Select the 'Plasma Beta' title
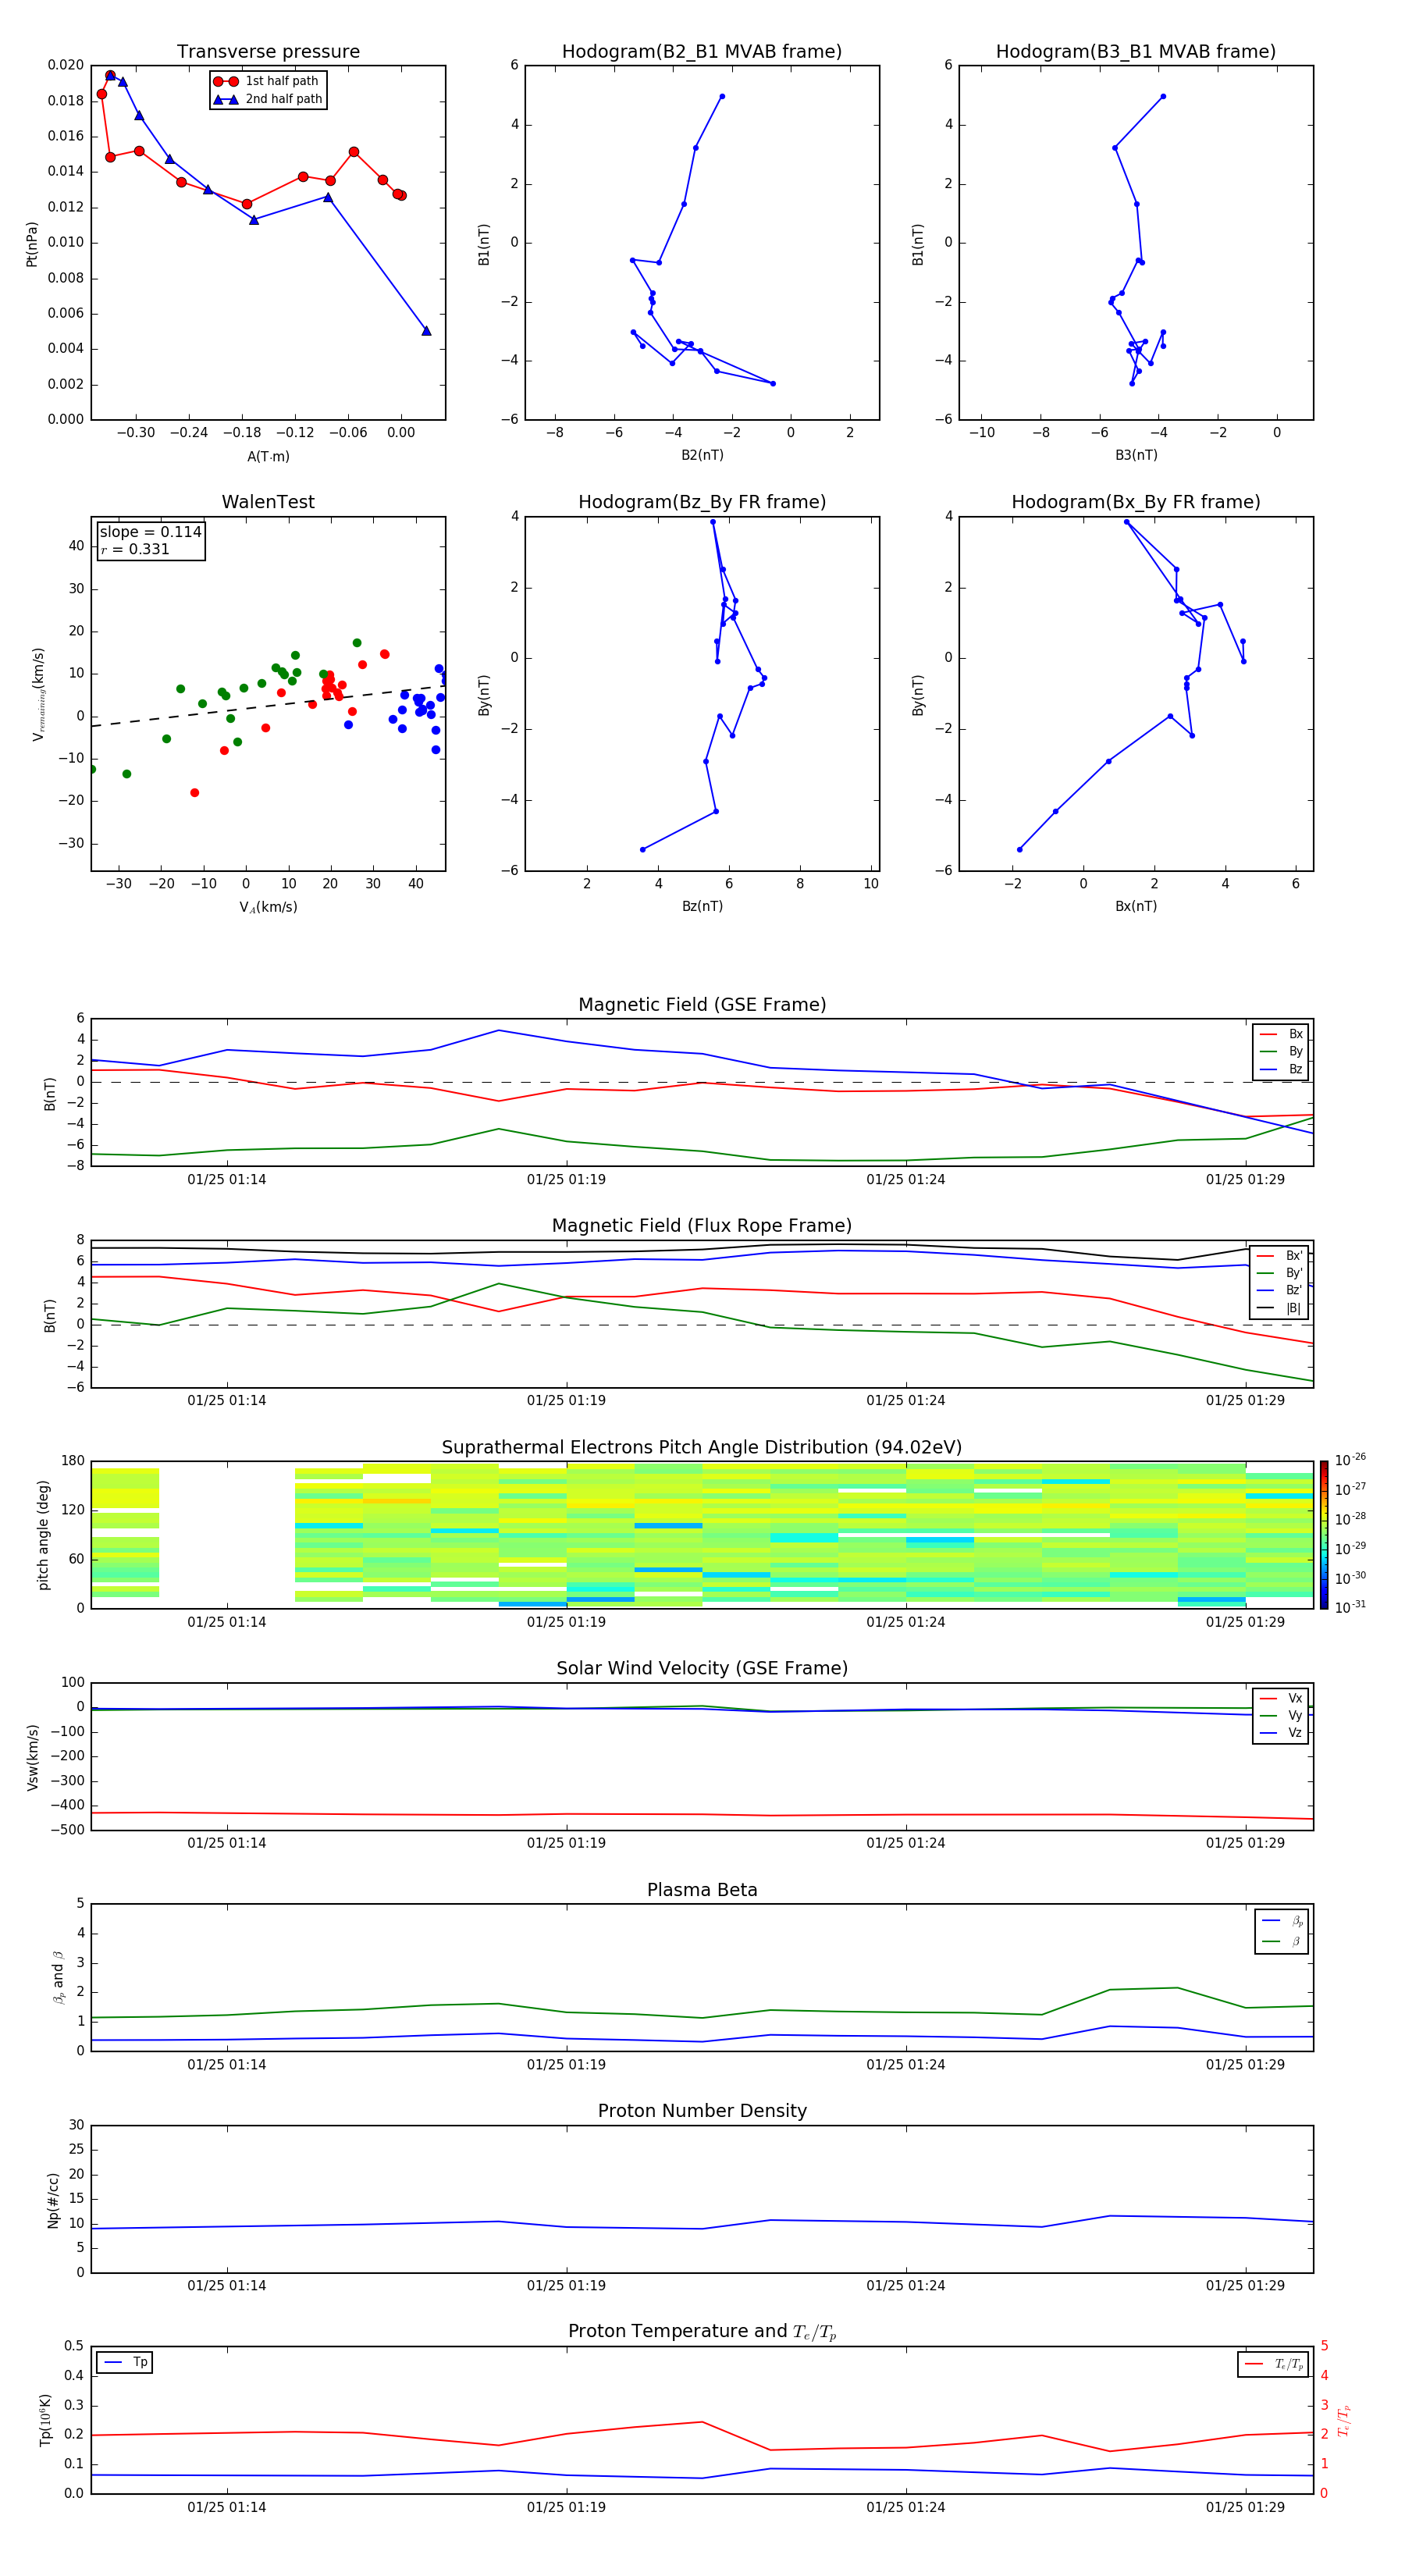The height and width of the screenshot is (2576, 1405). coord(702,1891)
